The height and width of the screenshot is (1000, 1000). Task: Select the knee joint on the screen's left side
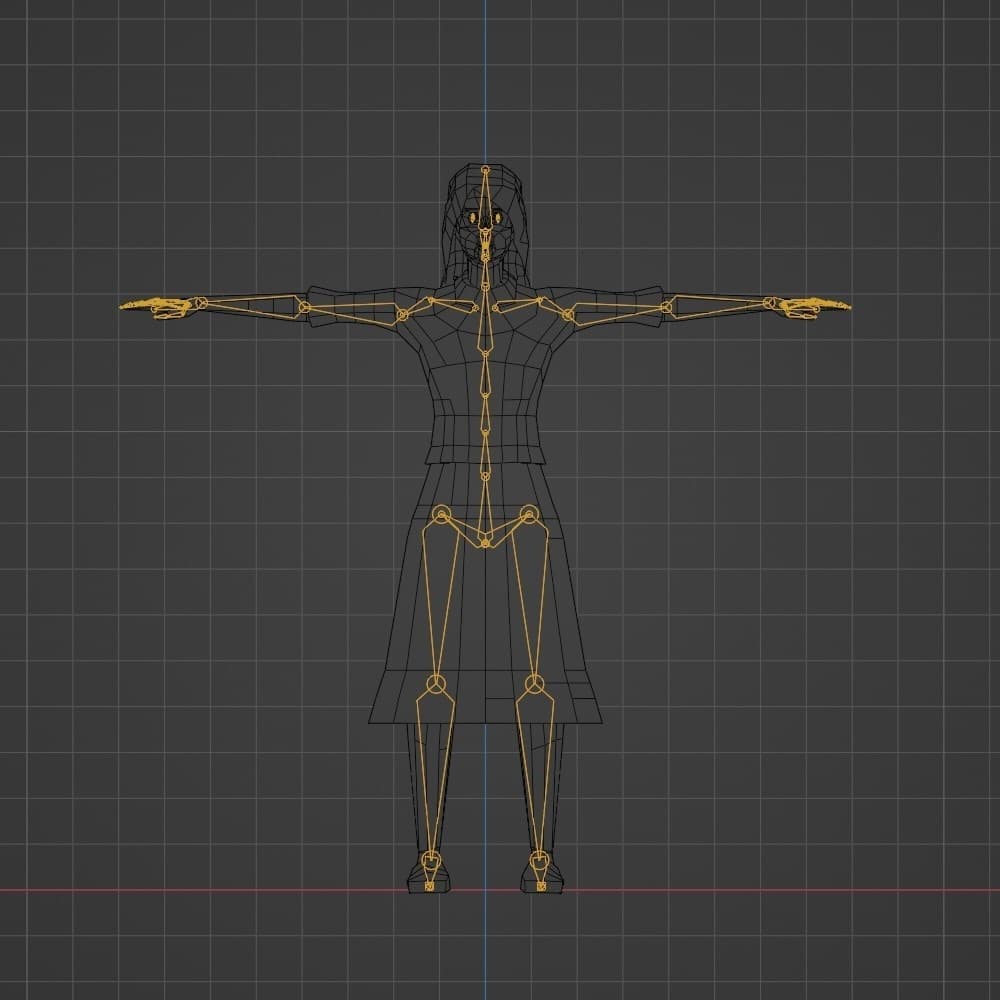[436, 685]
